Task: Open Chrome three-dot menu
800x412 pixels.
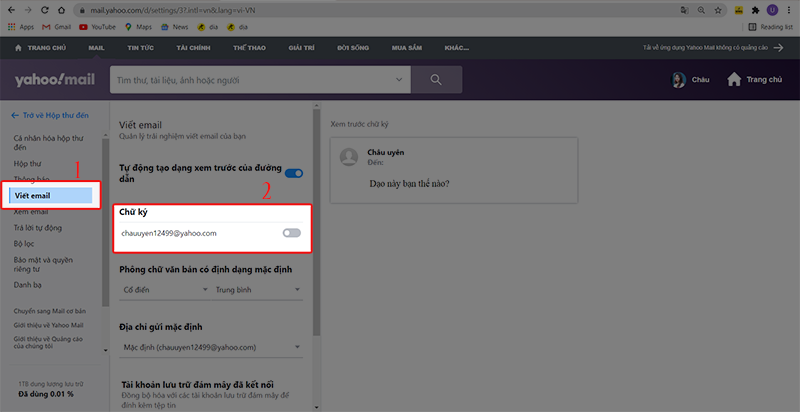Action: (789, 10)
